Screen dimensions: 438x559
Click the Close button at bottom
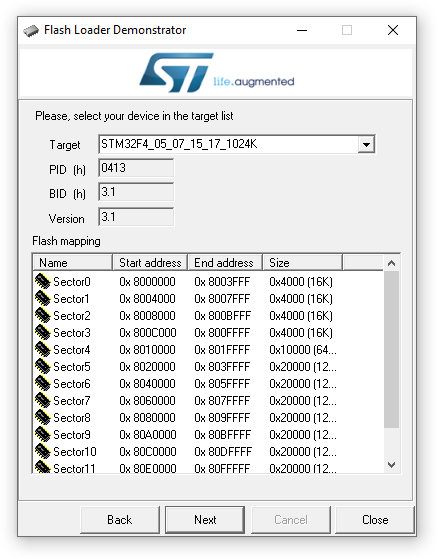coord(375,520)
